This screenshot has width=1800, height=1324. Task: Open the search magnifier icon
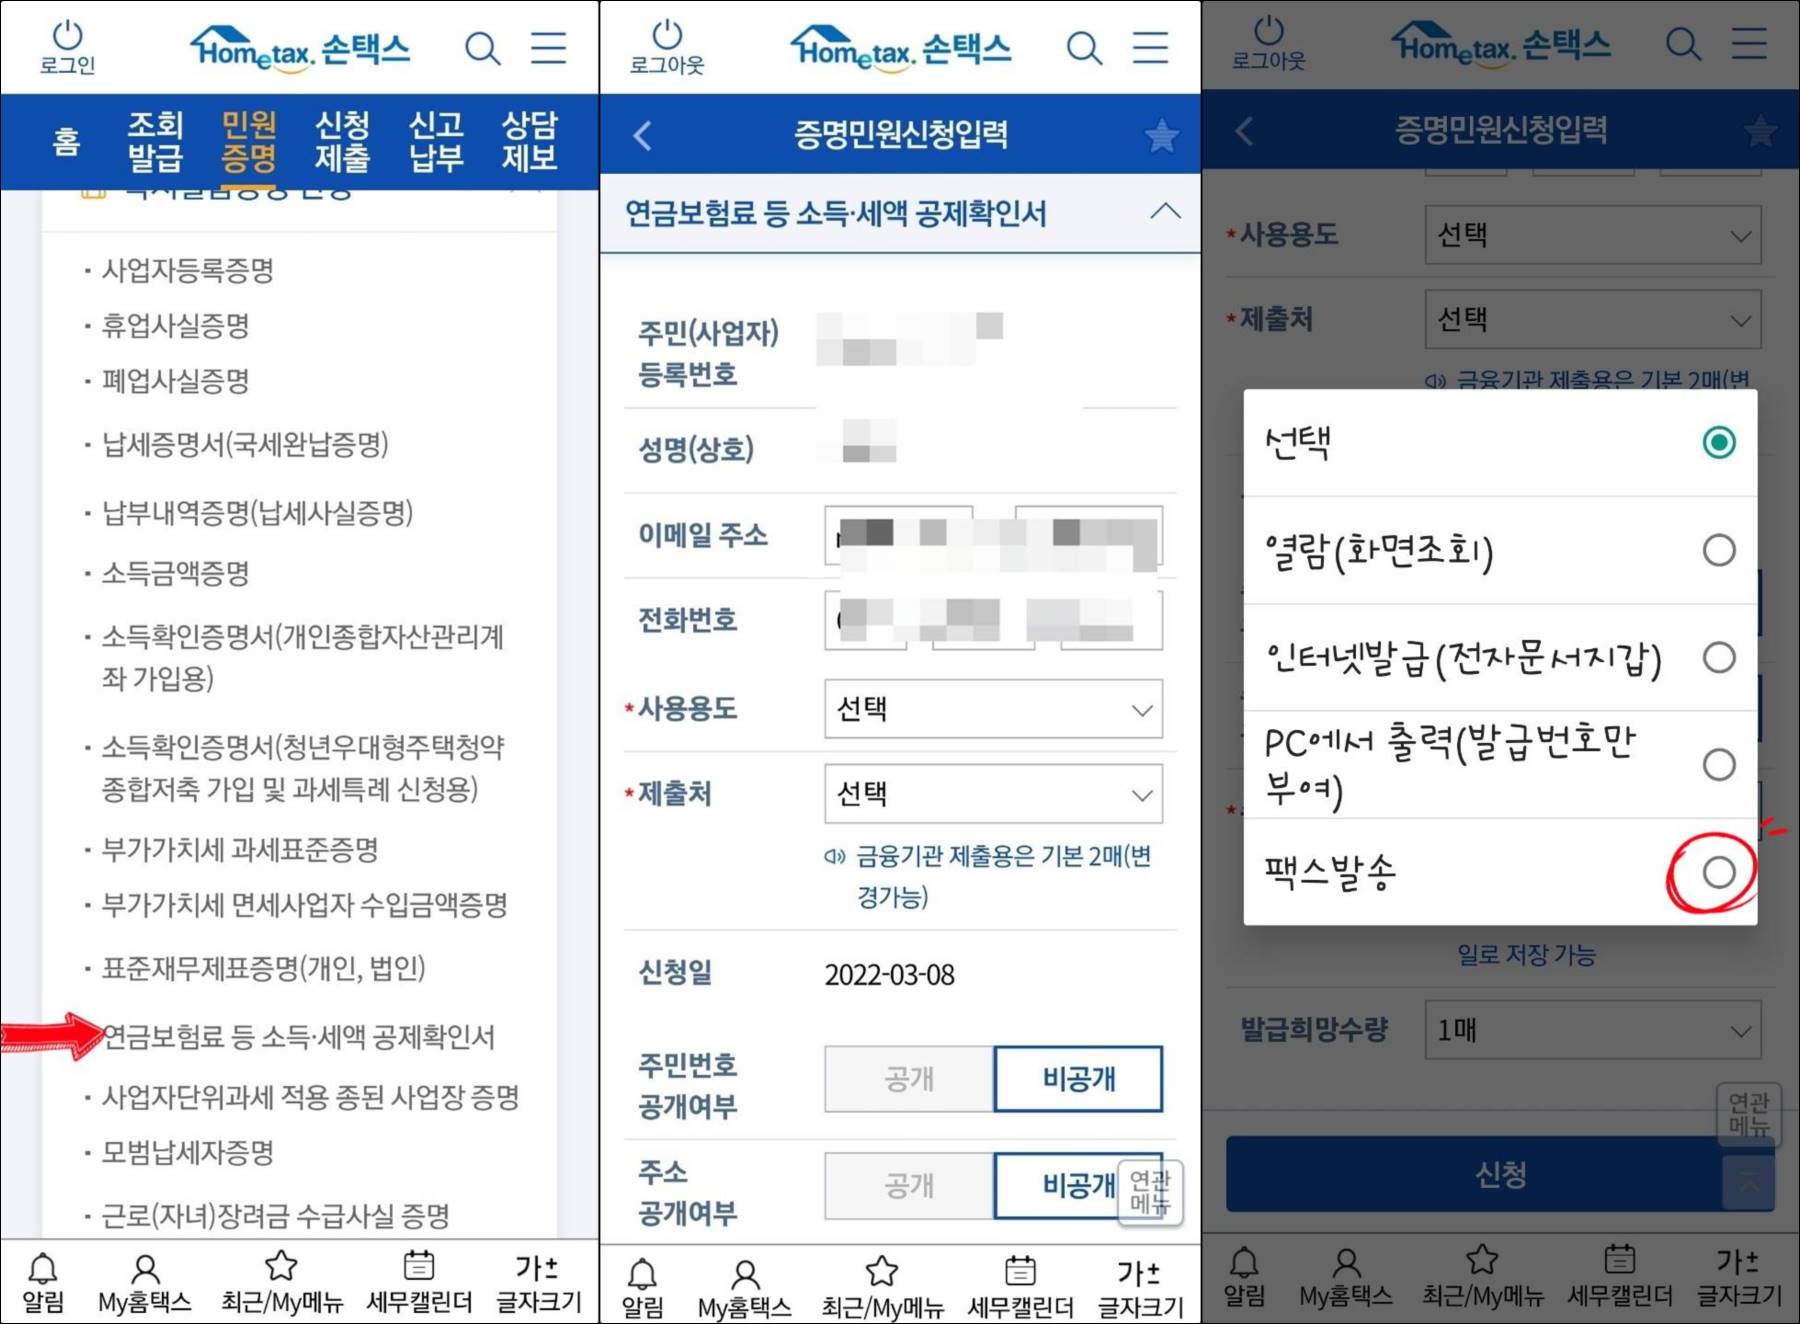pyautogui.click(x=483, y=47)
